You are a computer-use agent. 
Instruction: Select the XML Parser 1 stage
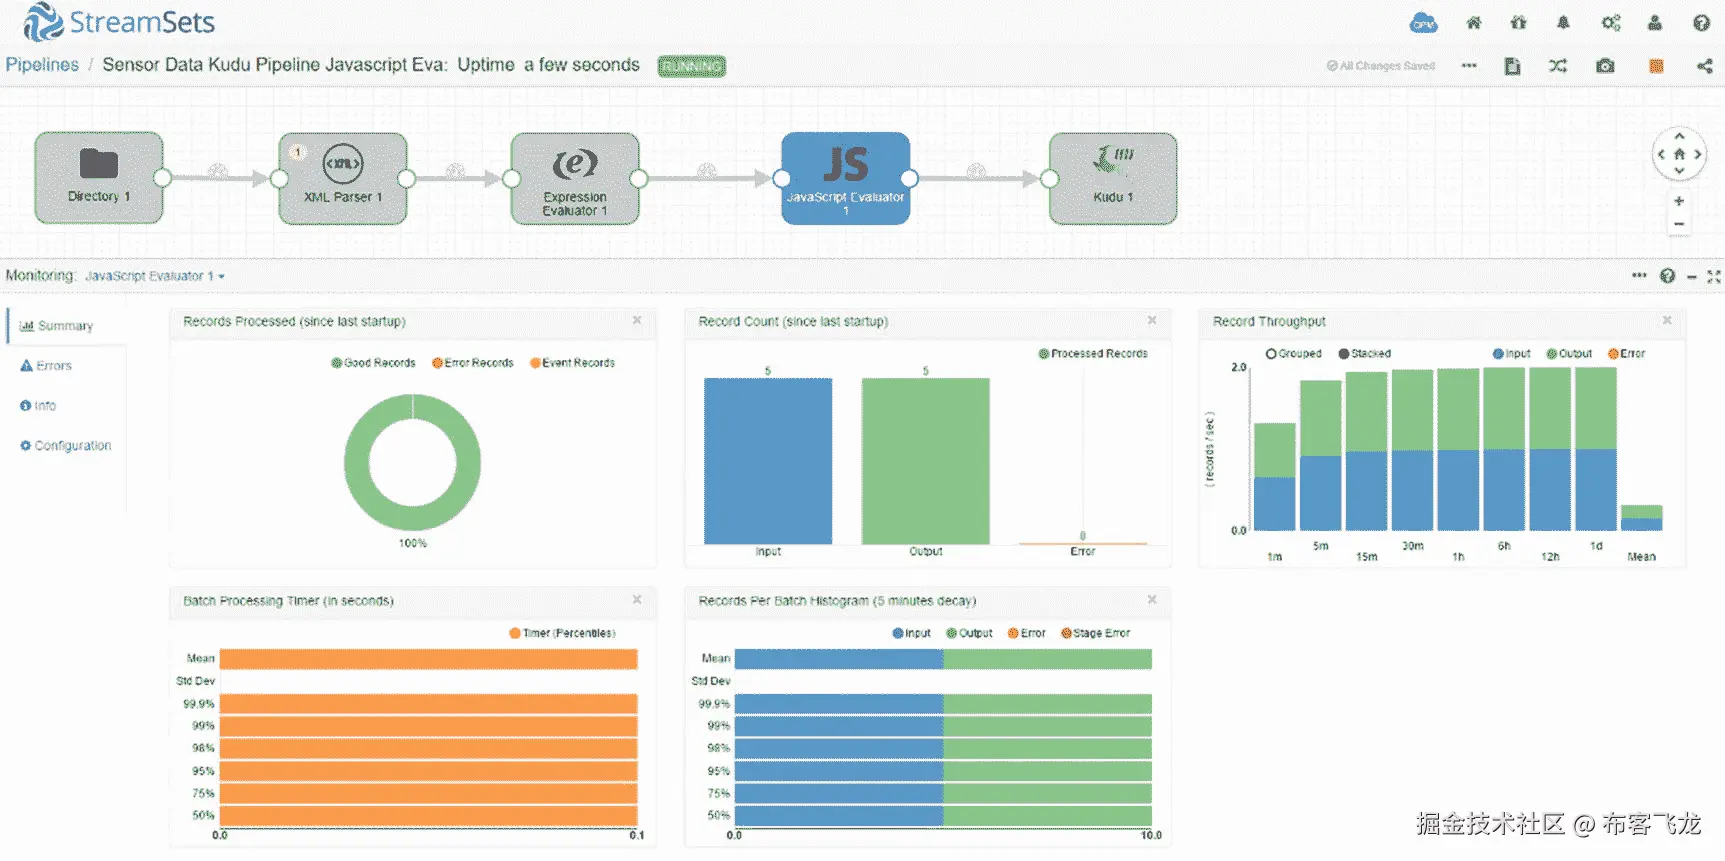coord(343,178)
